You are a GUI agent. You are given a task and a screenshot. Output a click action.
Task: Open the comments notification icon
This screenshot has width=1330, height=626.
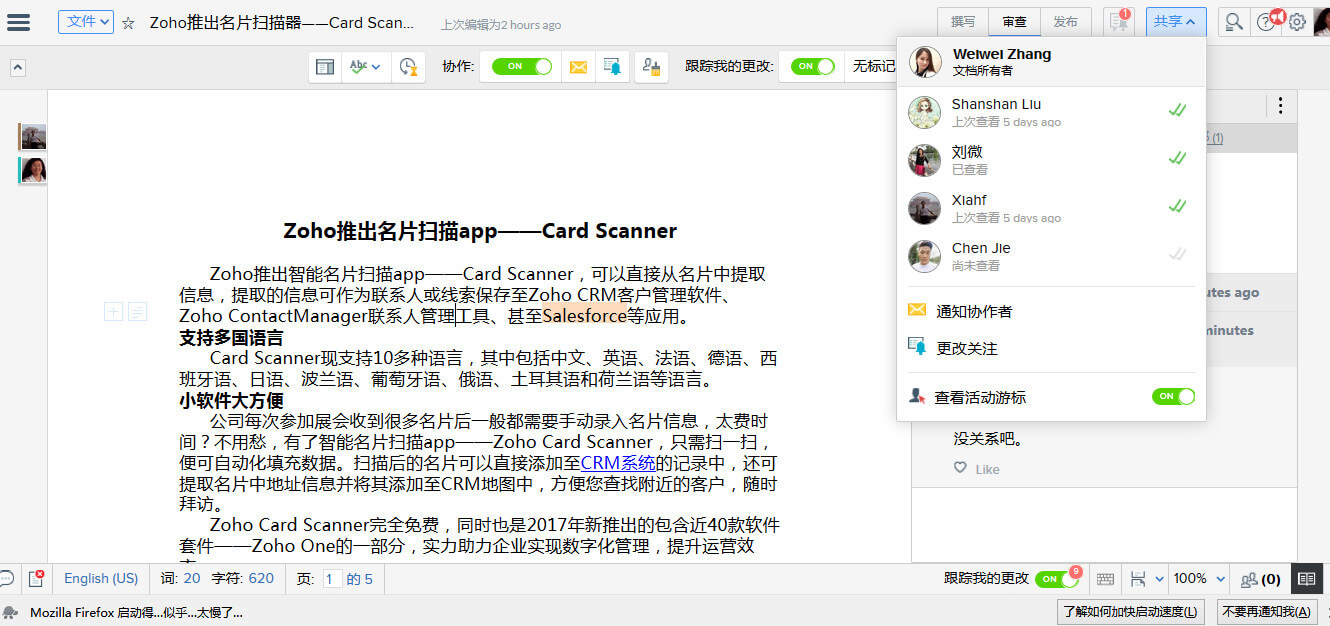1118,22
